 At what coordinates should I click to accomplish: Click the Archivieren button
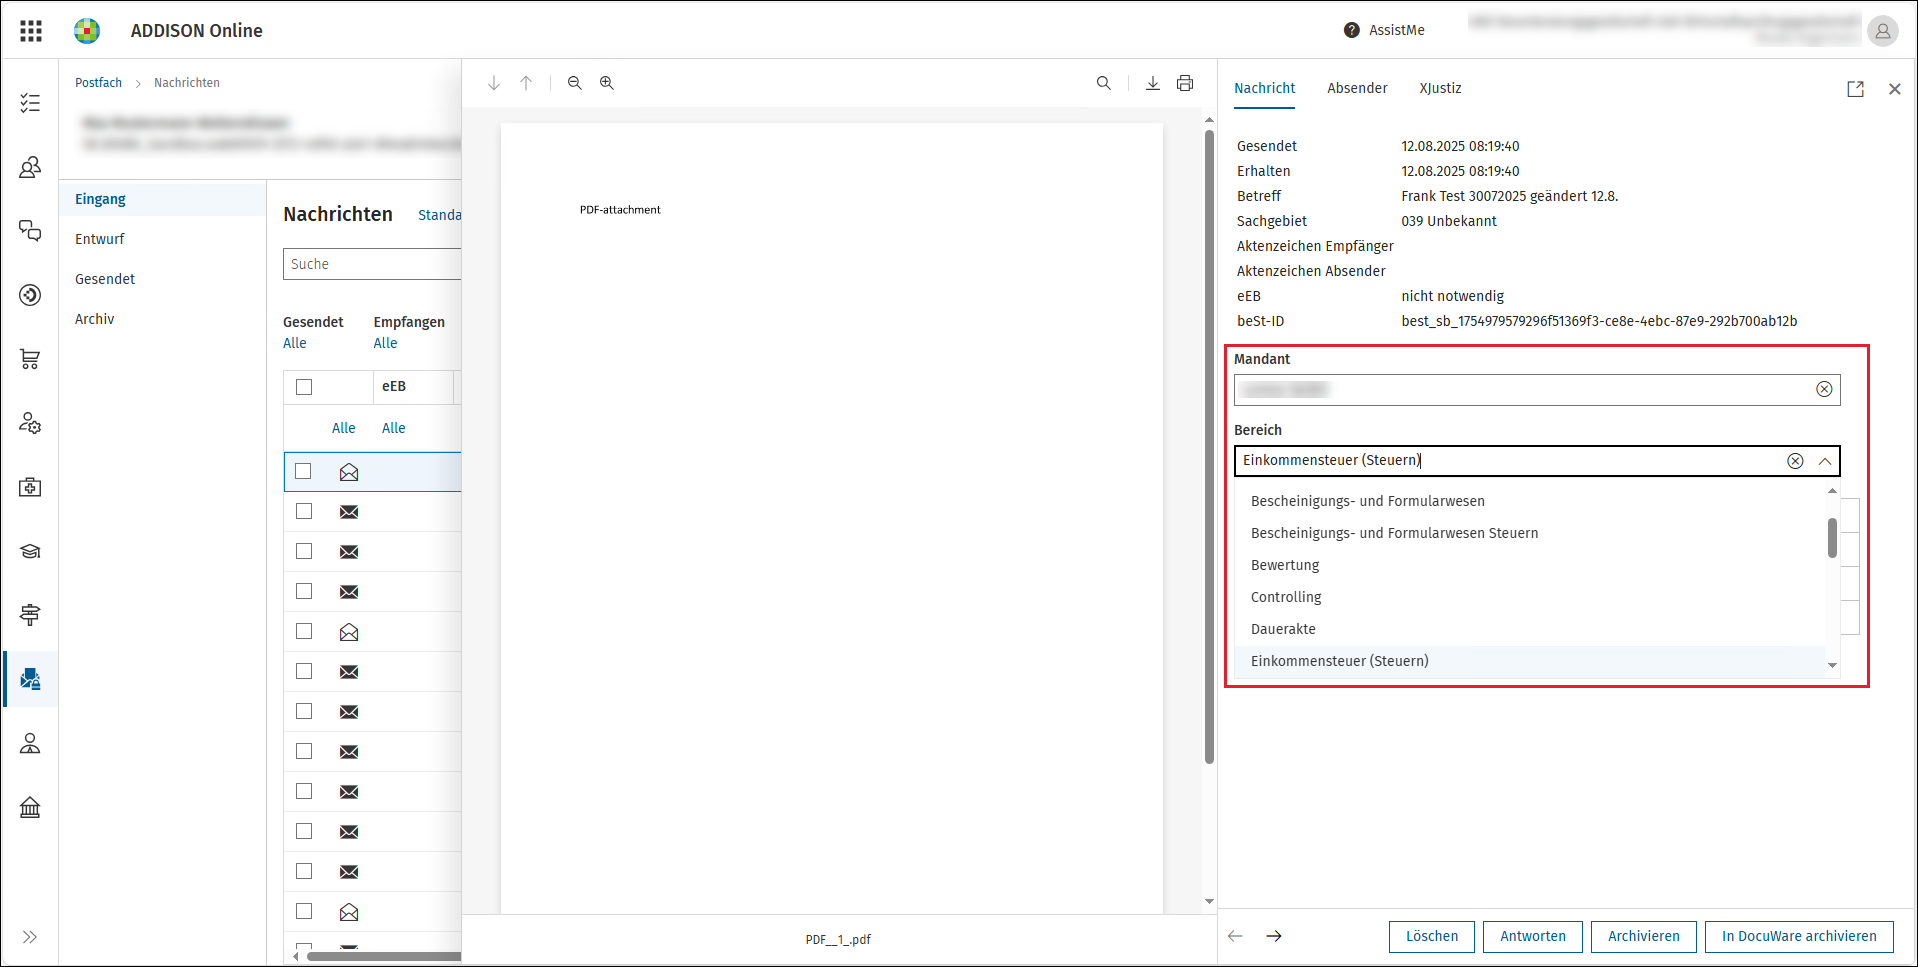click(1644, 936)
